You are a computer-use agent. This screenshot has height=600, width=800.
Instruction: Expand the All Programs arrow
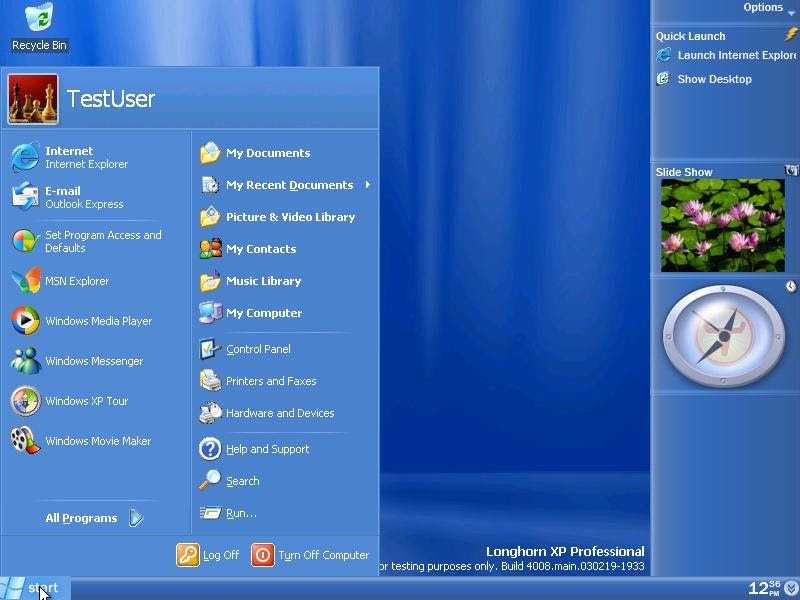click(x=136, y=518)
